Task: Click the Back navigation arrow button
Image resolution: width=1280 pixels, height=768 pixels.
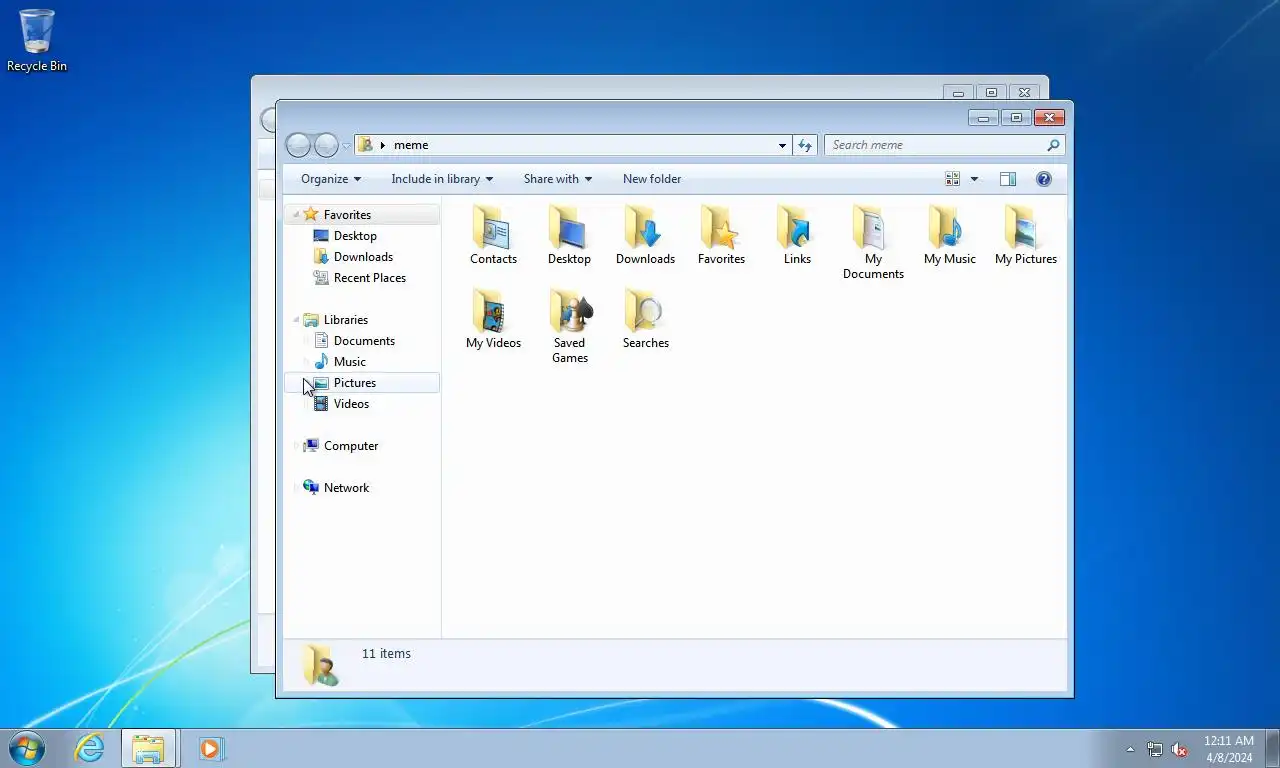Action: pyautogui.click(x=298, y=145)
